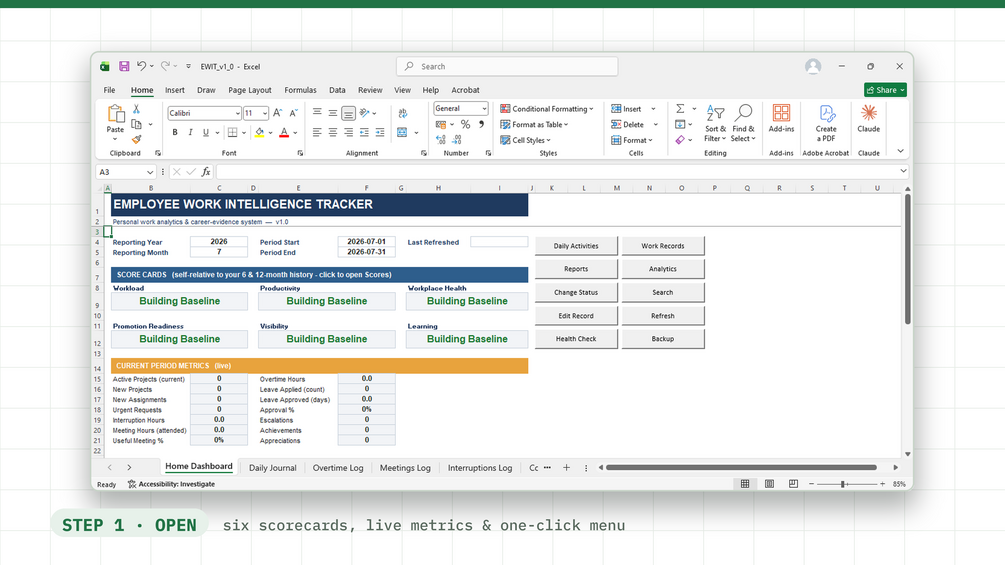Expand the font size dropdown

click(265, 113)
